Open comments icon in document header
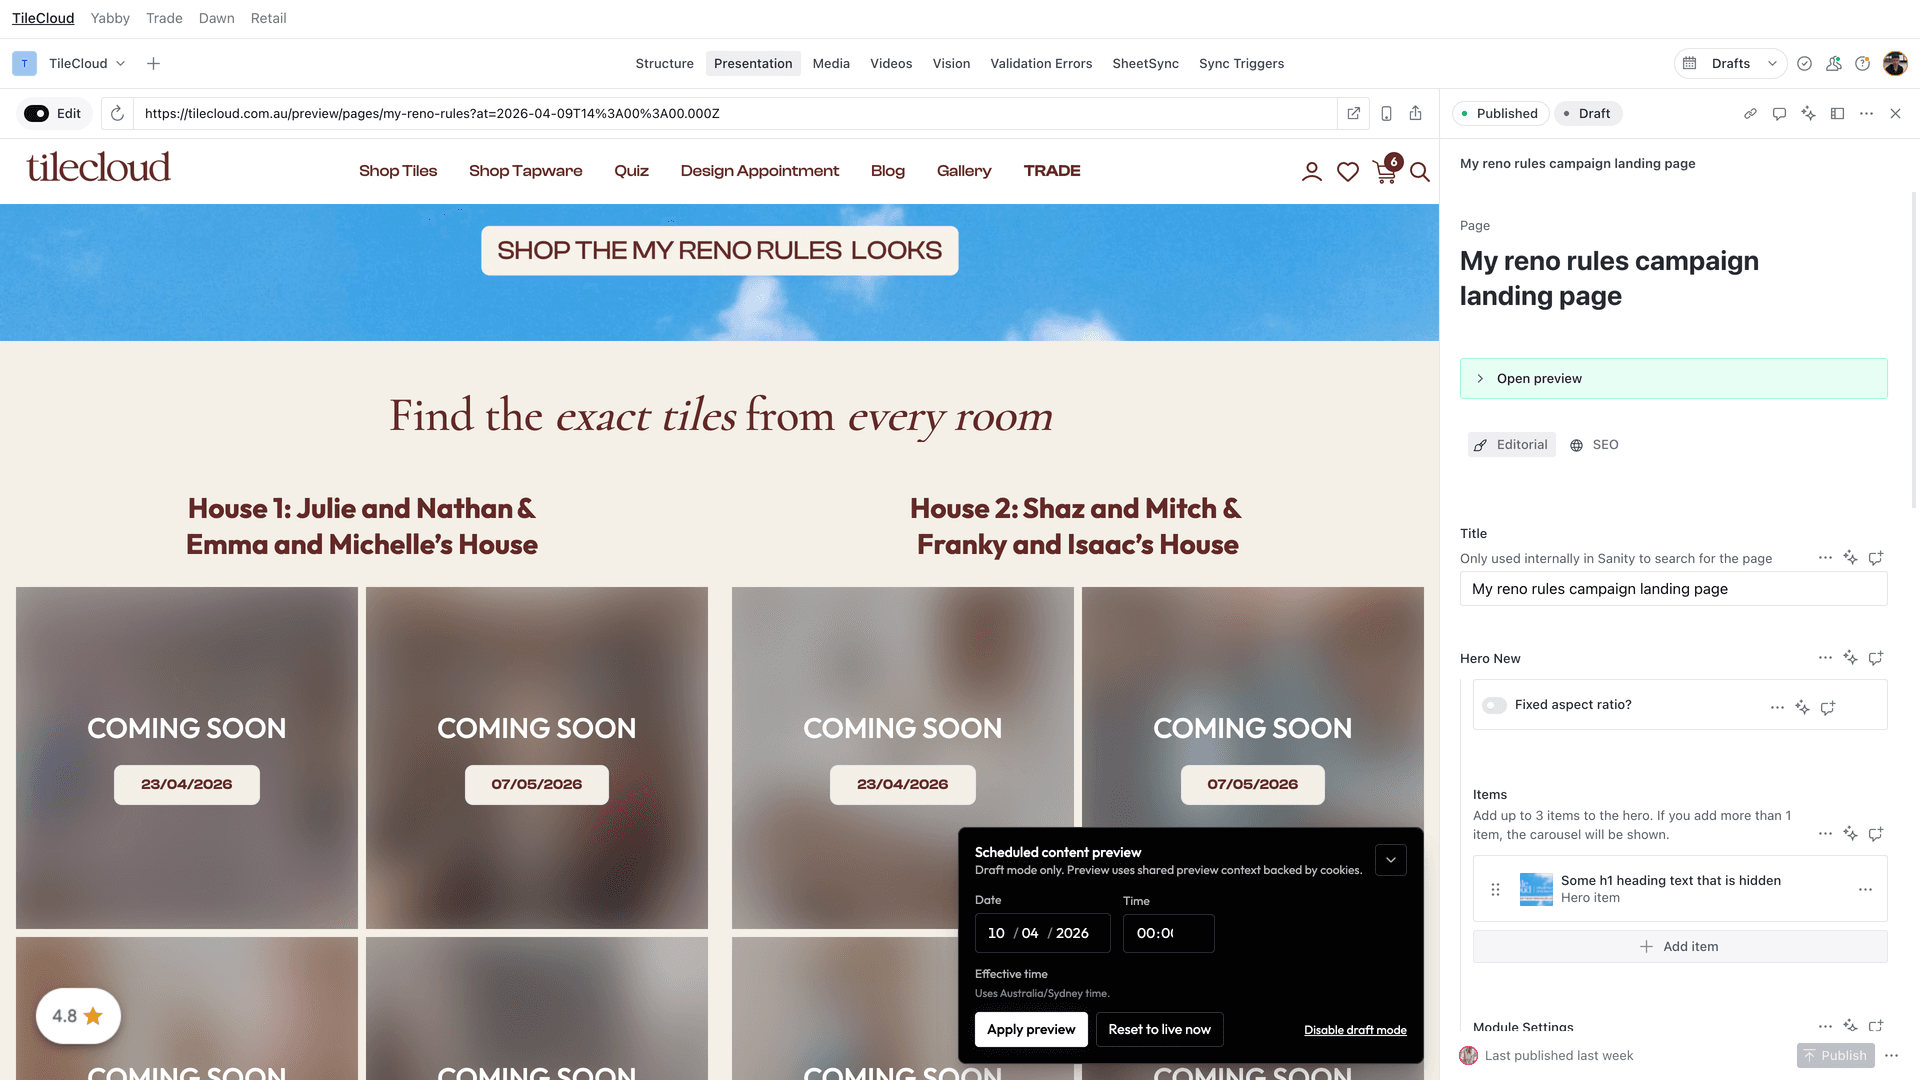The height and width of the screenshot is (1080, 1920). tap(1779, 114)
